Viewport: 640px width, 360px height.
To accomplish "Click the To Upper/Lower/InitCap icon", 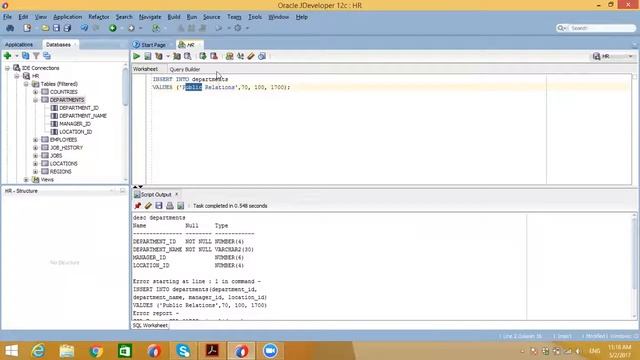I will [240, 56].
